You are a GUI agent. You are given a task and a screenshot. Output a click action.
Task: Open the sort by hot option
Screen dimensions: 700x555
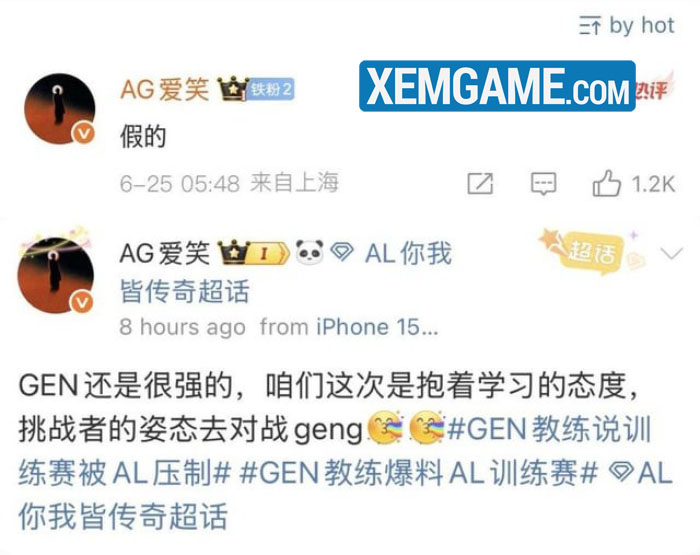point(626,25)
